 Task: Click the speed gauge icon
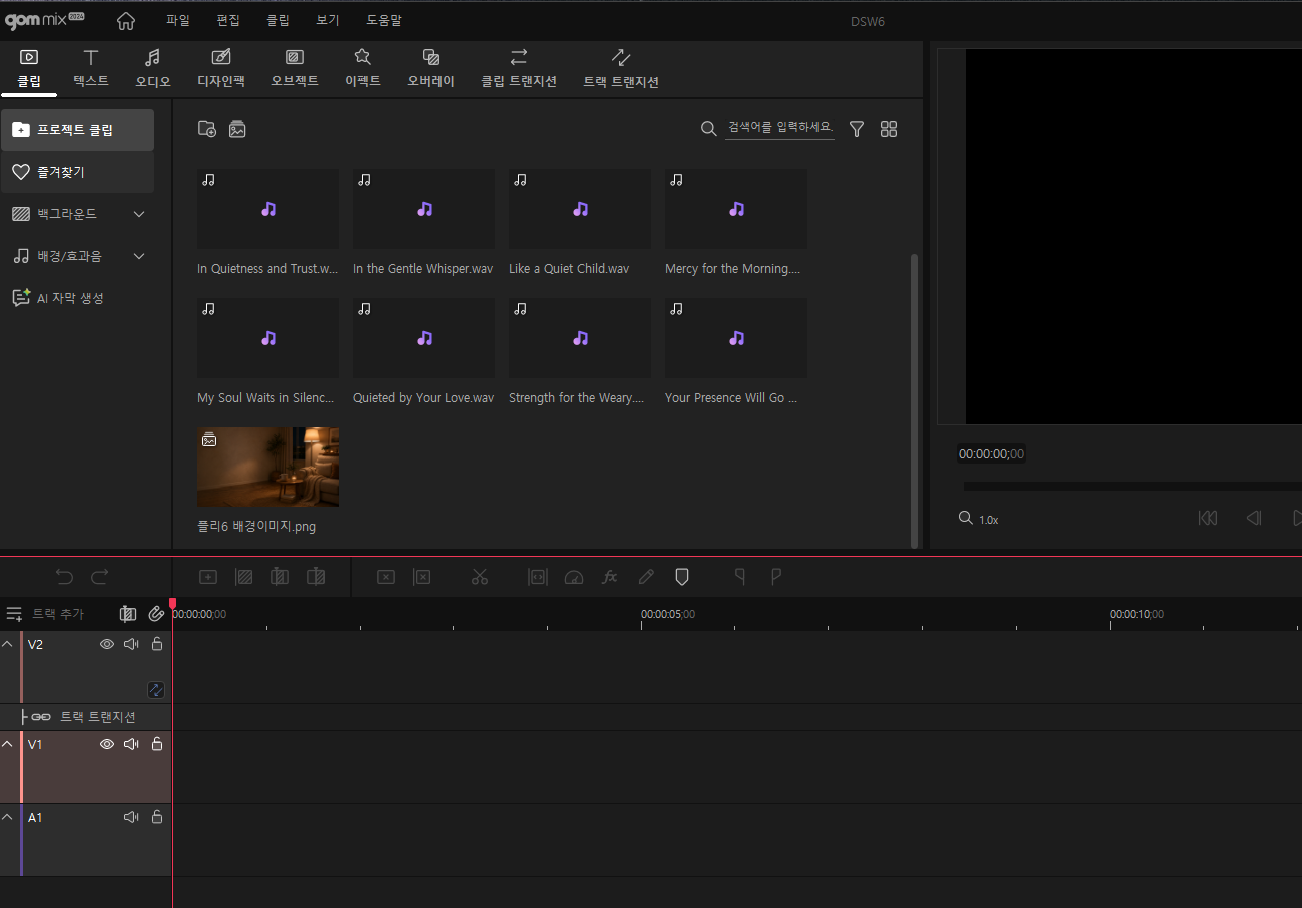(573, 577)
